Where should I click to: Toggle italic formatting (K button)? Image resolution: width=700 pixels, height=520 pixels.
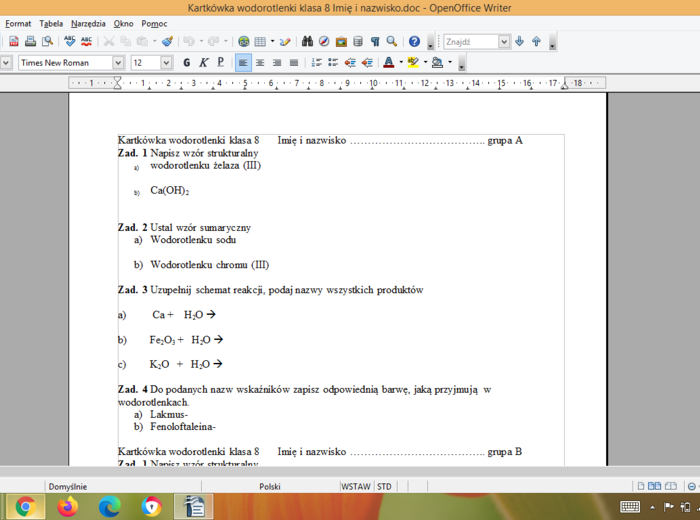click(203, 63)
